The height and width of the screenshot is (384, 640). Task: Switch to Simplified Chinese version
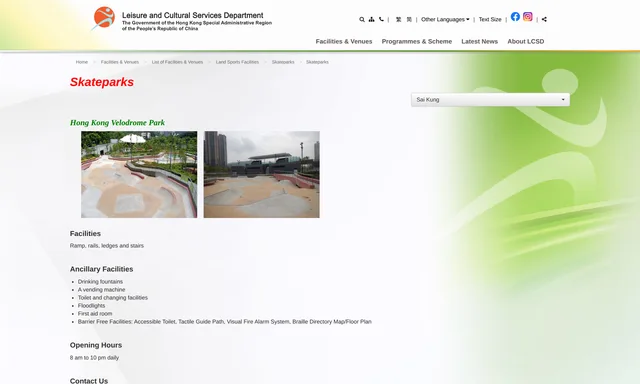click(x=409, y=19)
